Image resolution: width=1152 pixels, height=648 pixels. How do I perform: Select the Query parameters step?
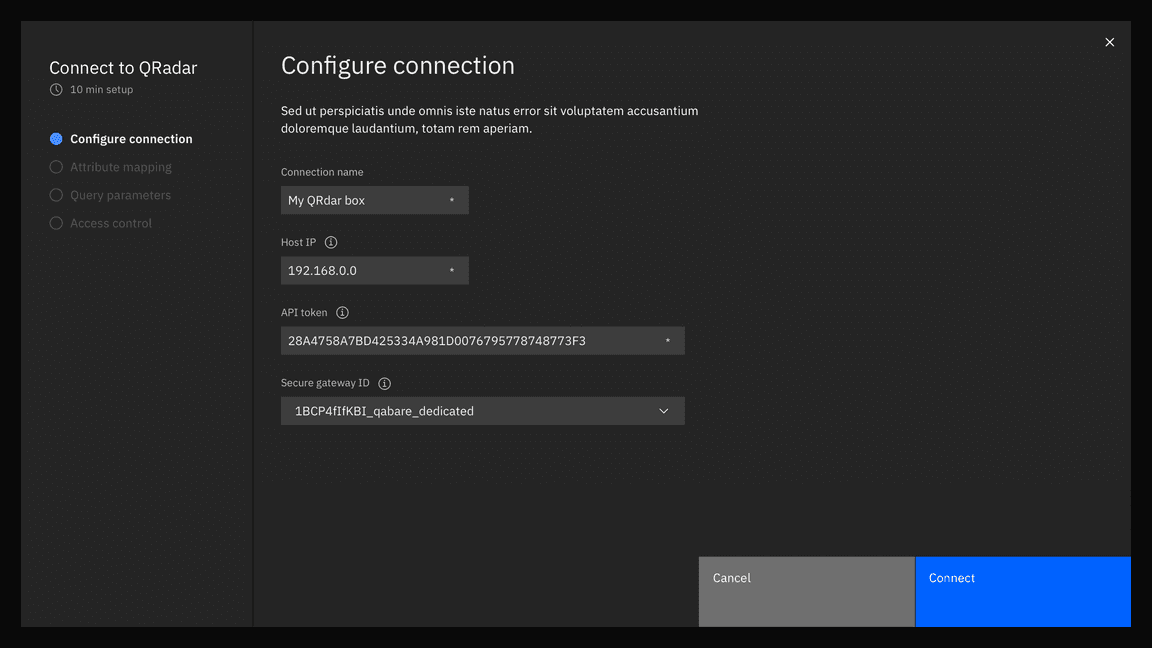120,194
